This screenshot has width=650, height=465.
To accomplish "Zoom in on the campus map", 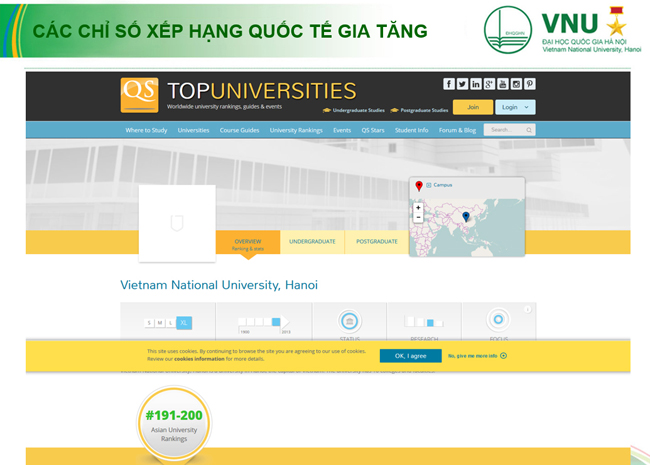I will coord(418,207).
